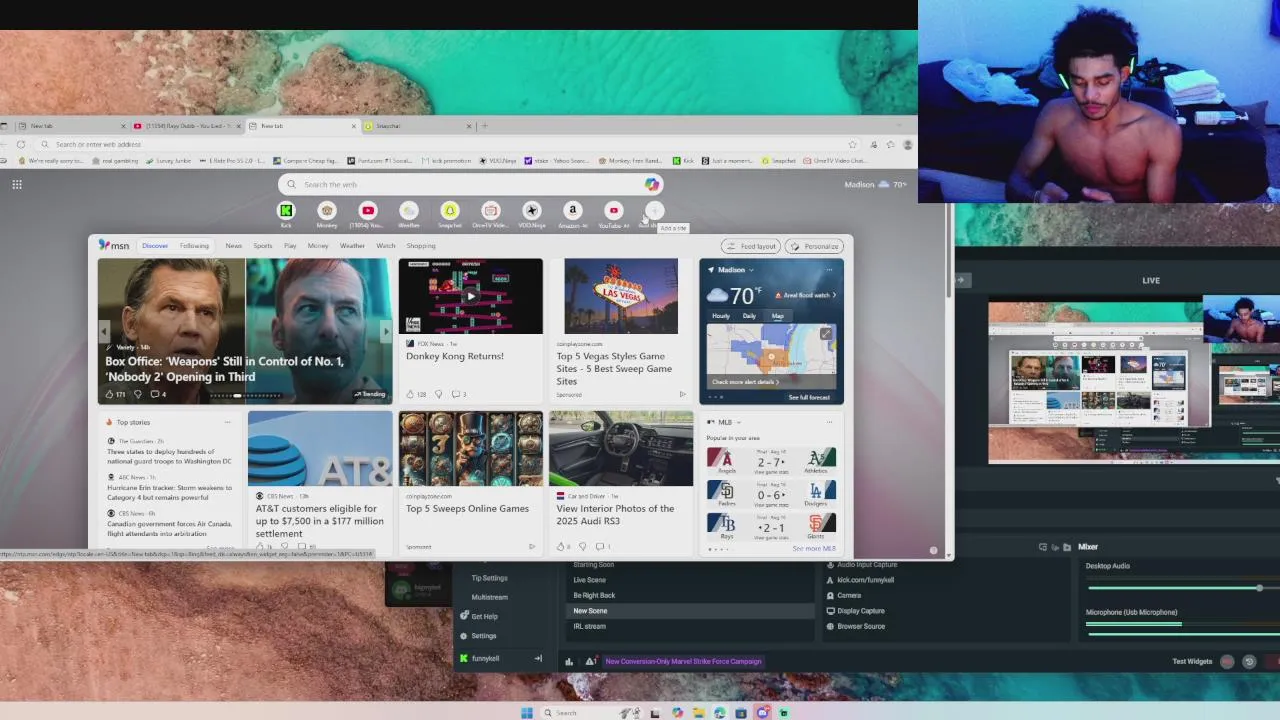Click the Feed layout button
This screenshot has width=1280, height=720.
[751, 246]
